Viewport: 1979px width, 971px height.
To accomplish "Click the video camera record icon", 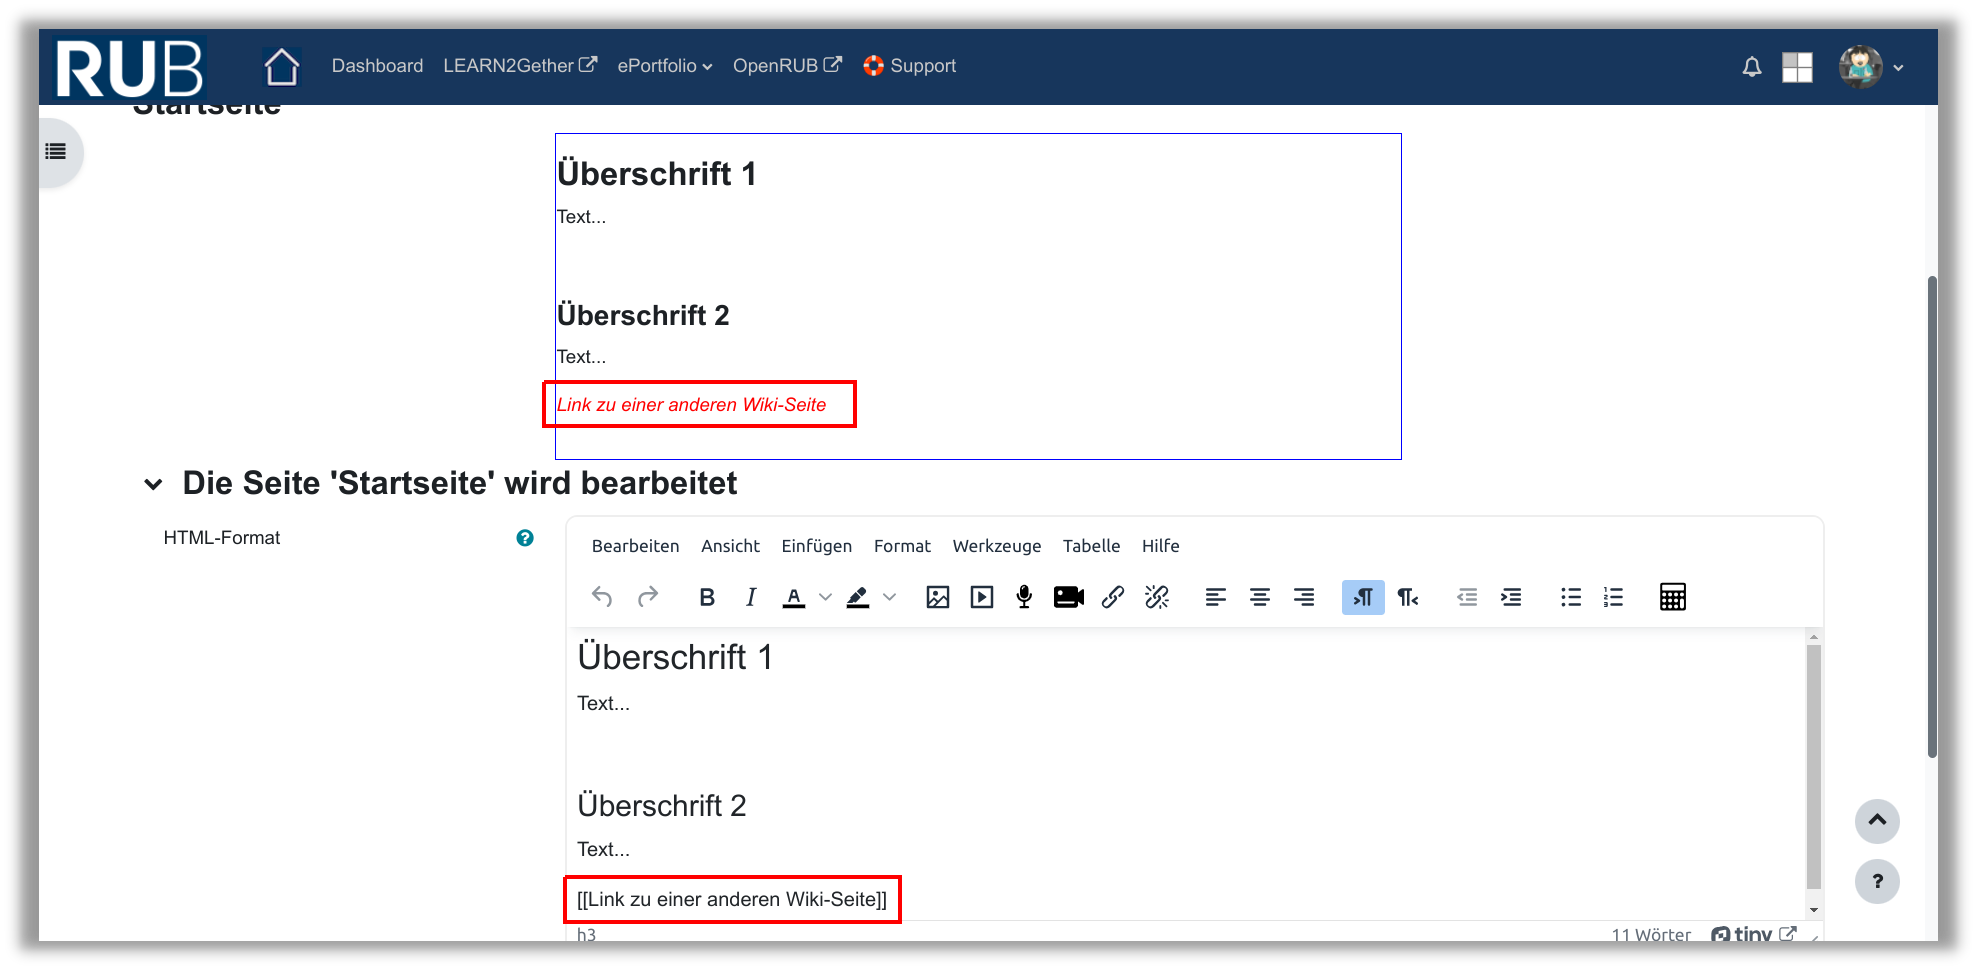I will click(1068, 597).
